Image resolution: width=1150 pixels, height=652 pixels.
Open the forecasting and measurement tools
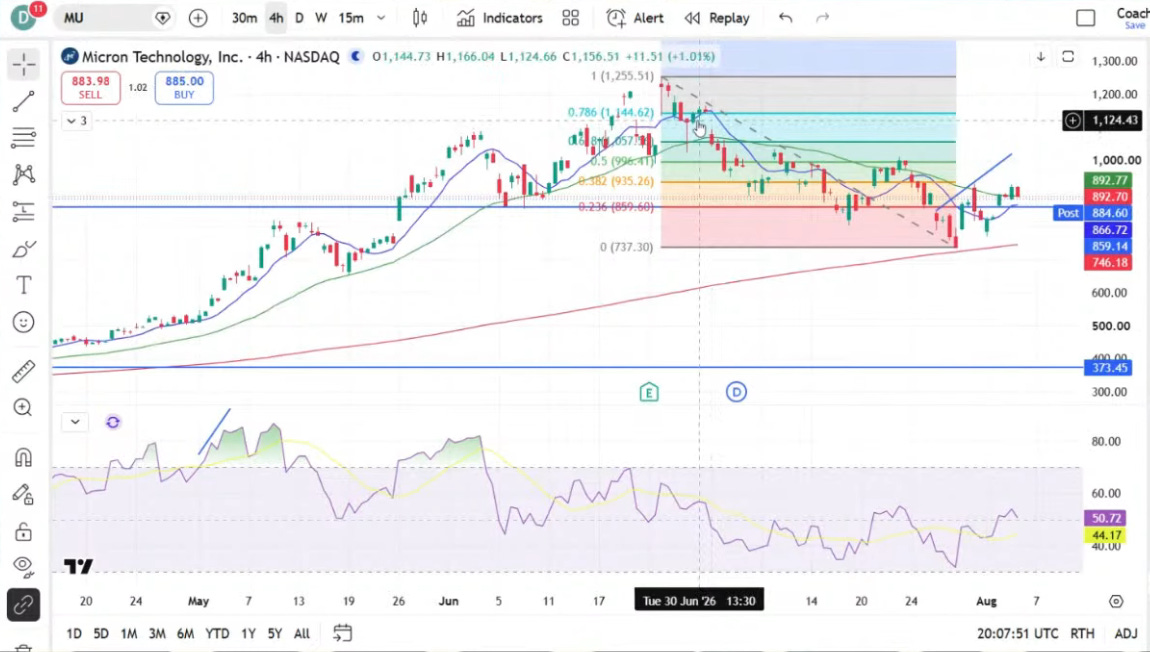tap(23, 211)
